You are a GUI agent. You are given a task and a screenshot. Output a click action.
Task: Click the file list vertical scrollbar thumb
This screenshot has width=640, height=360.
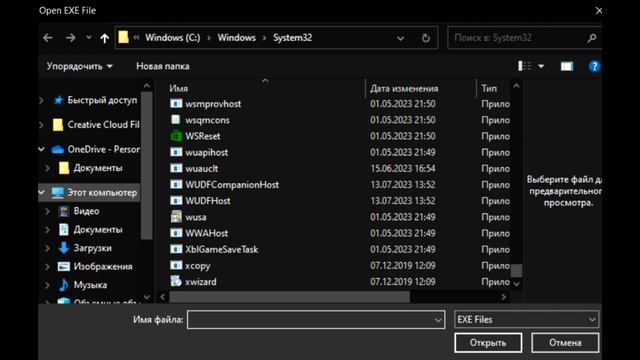pos(516,270)
